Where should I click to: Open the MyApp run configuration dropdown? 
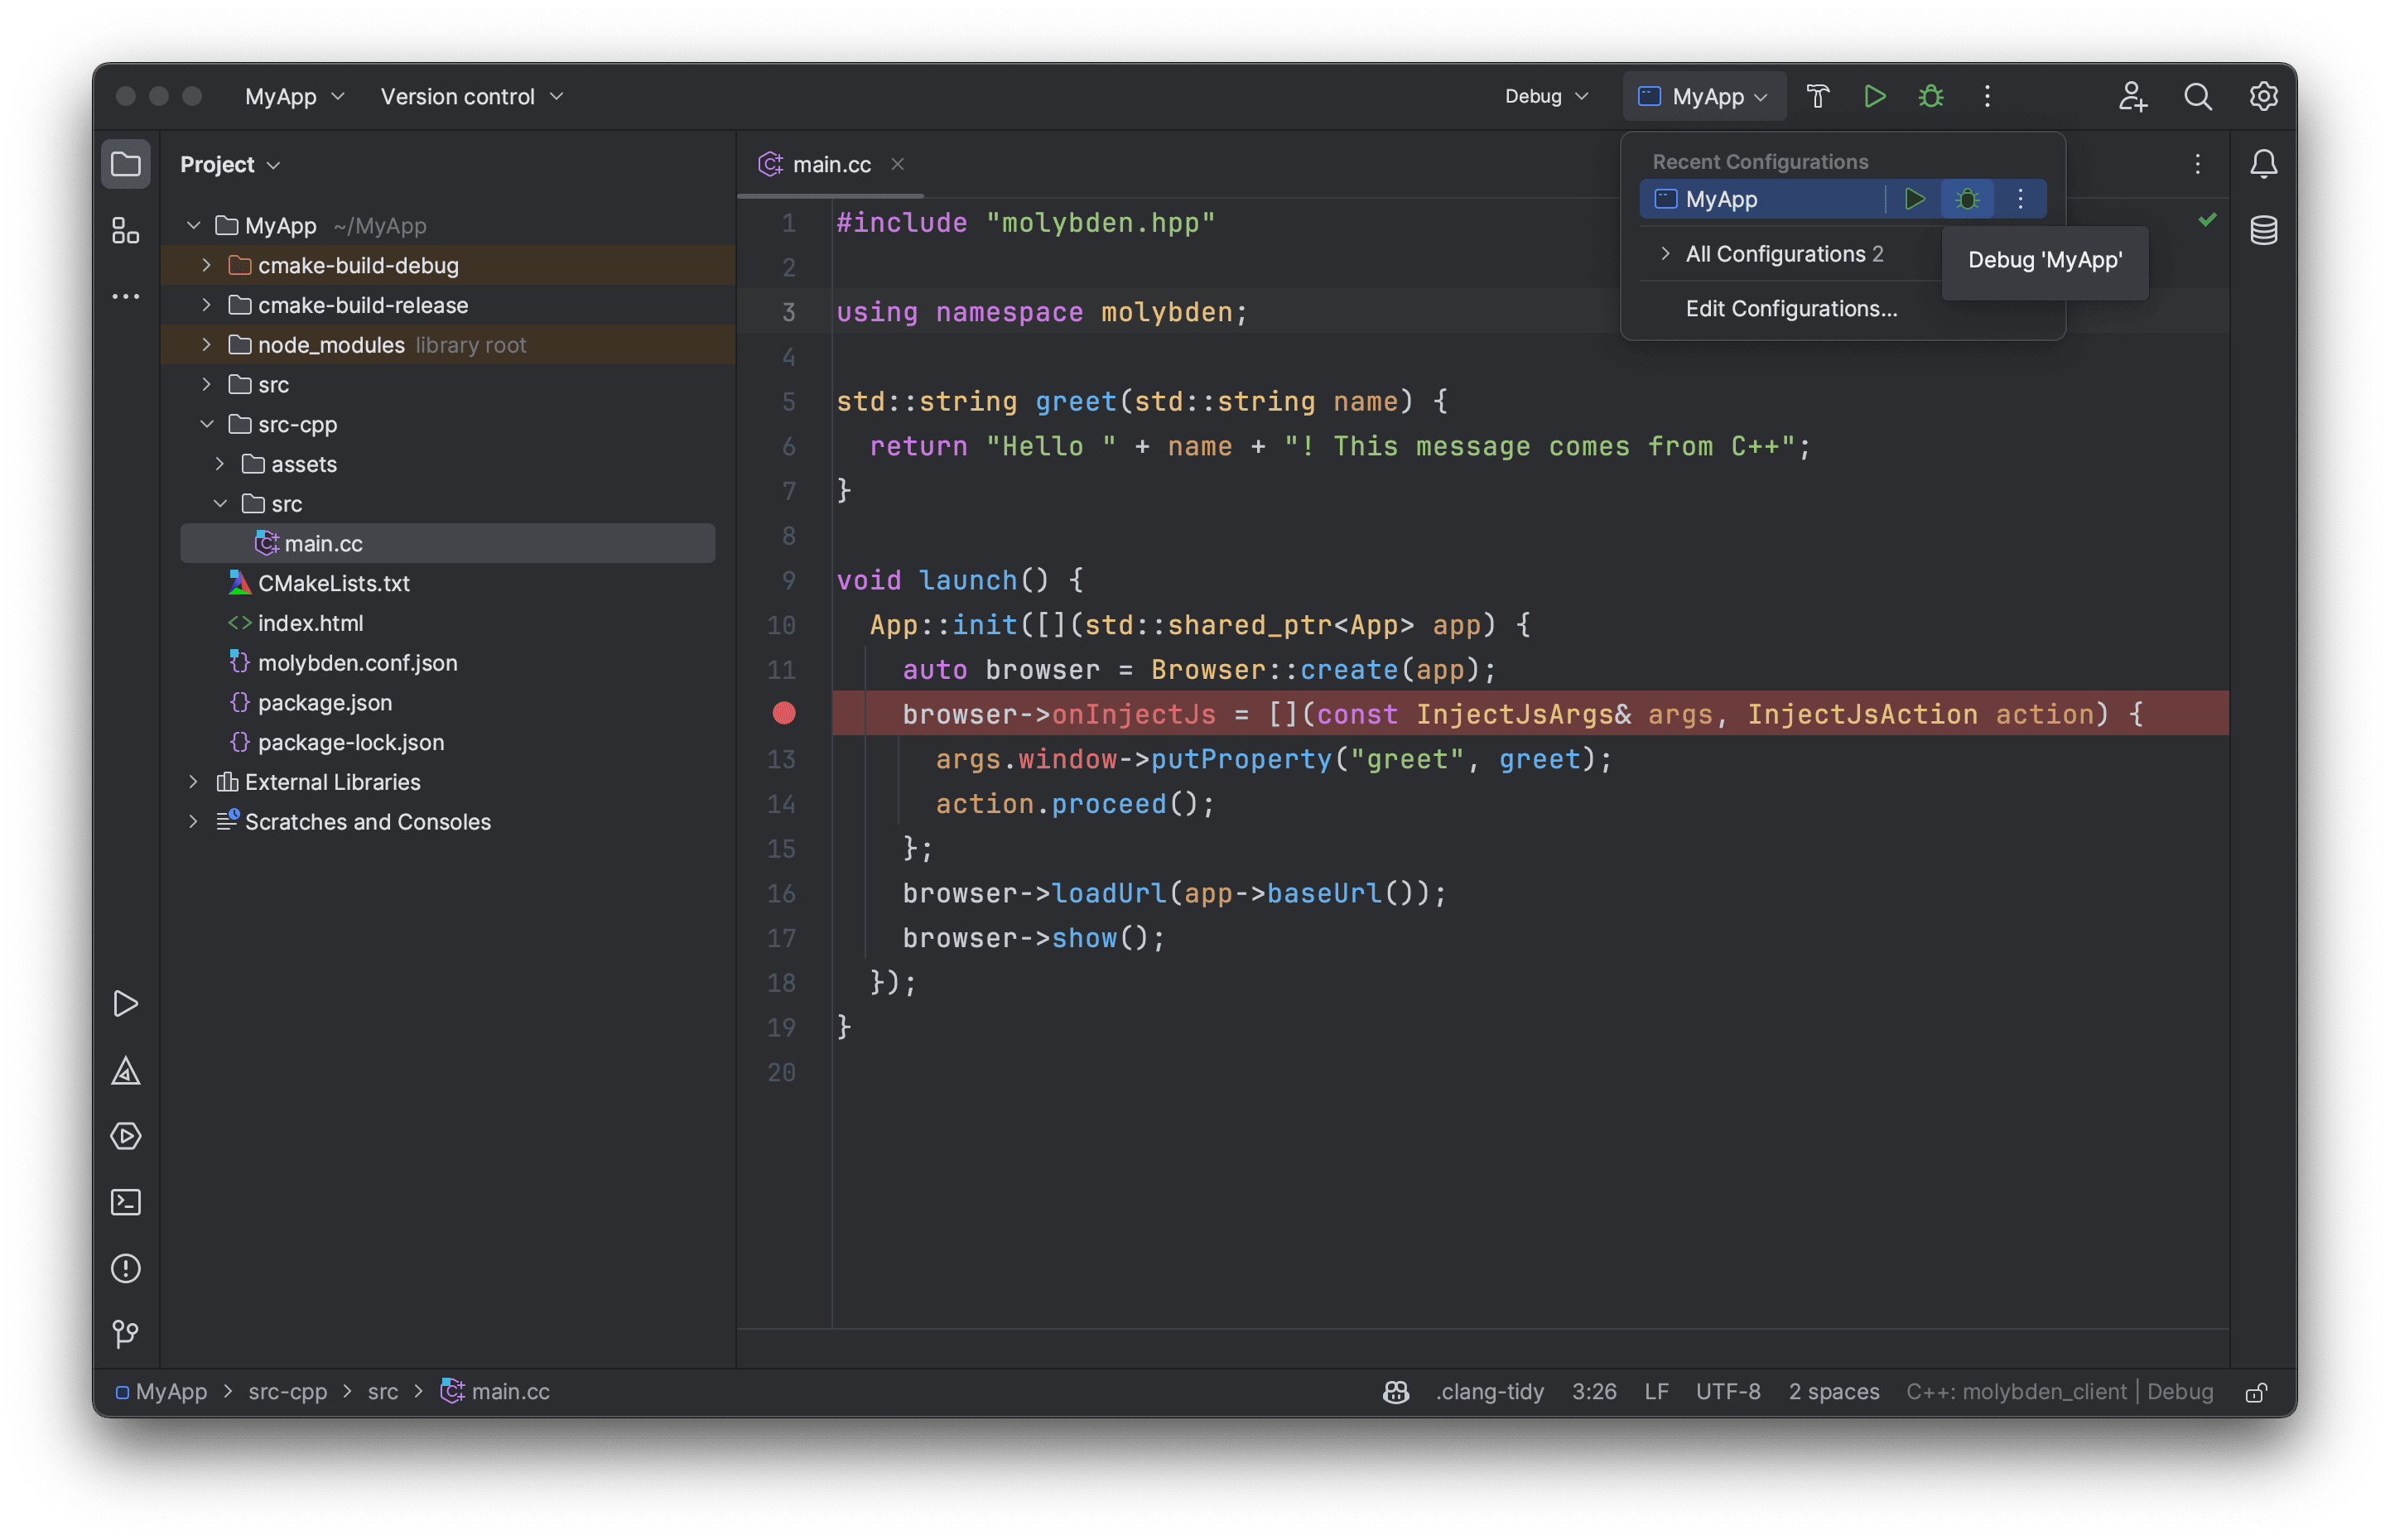coord(1703,96)
